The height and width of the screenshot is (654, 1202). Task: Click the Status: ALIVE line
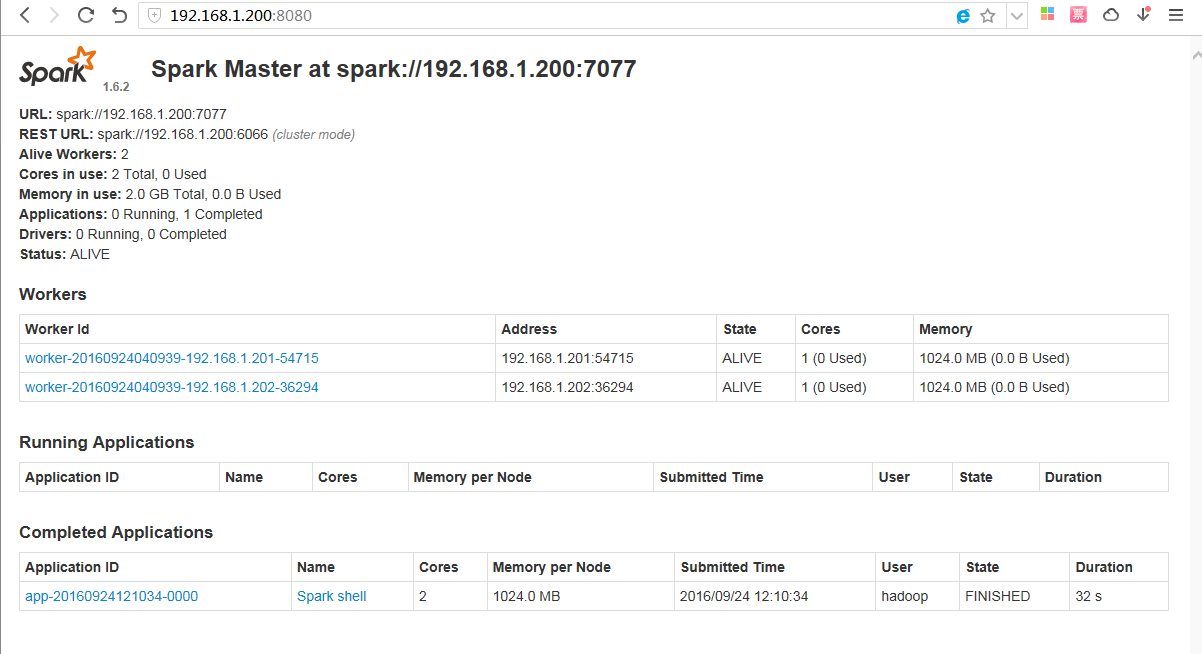coord(64,254)
